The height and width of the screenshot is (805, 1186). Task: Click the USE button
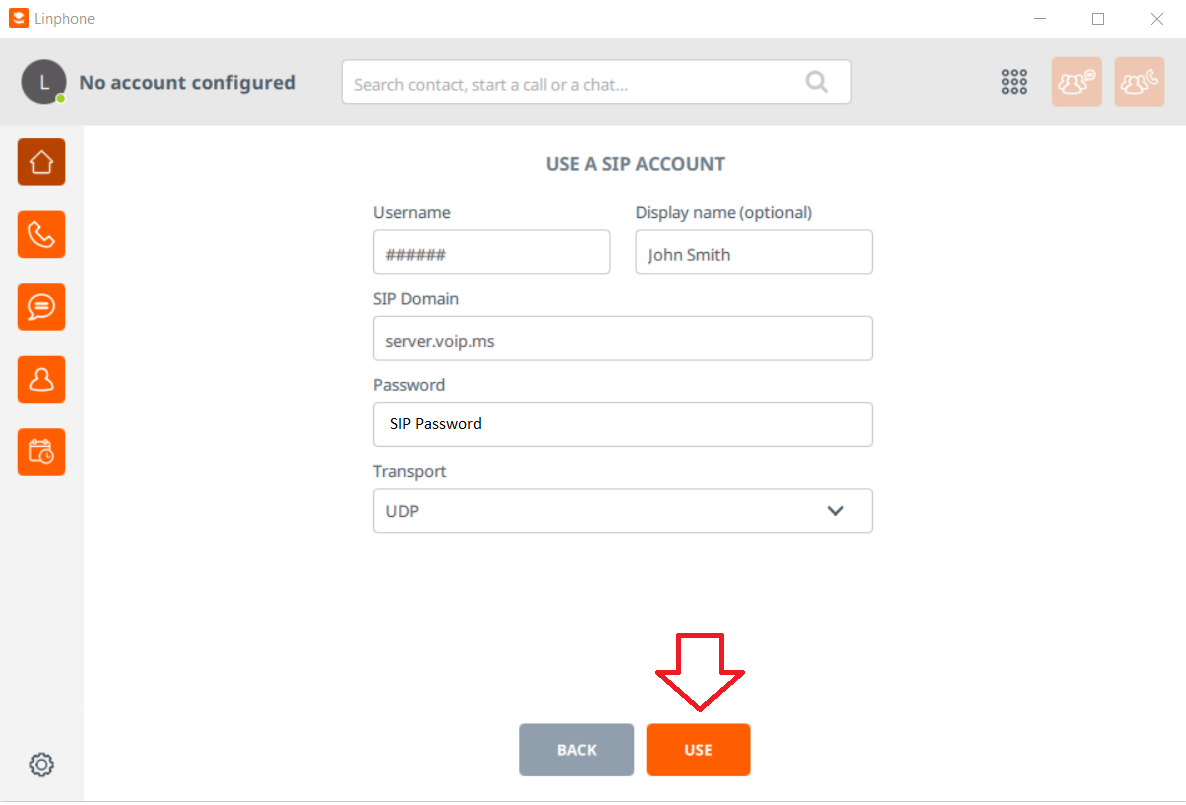pyautogui.click(x=698, y=750)
